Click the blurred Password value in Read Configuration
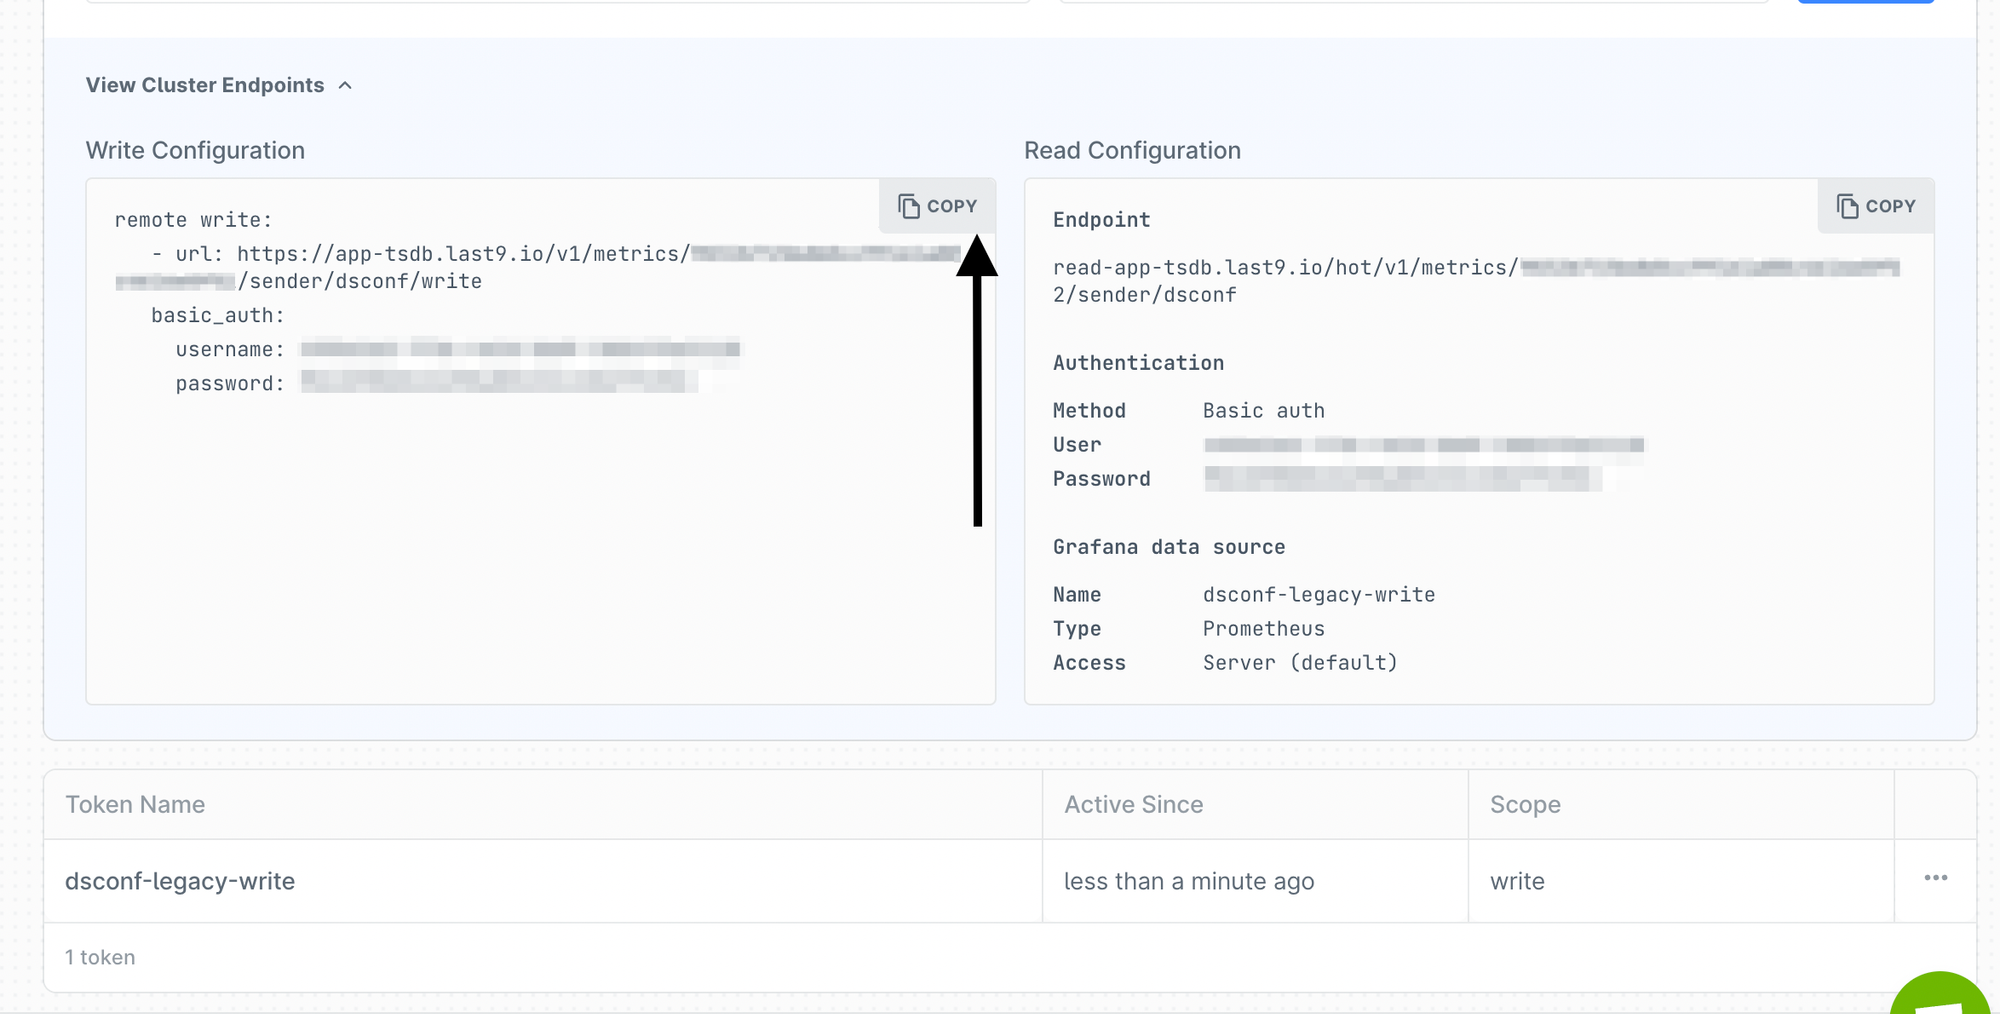This screenshot has width=2000, height=1014. pyautogui.click(x=1403, y=479)
